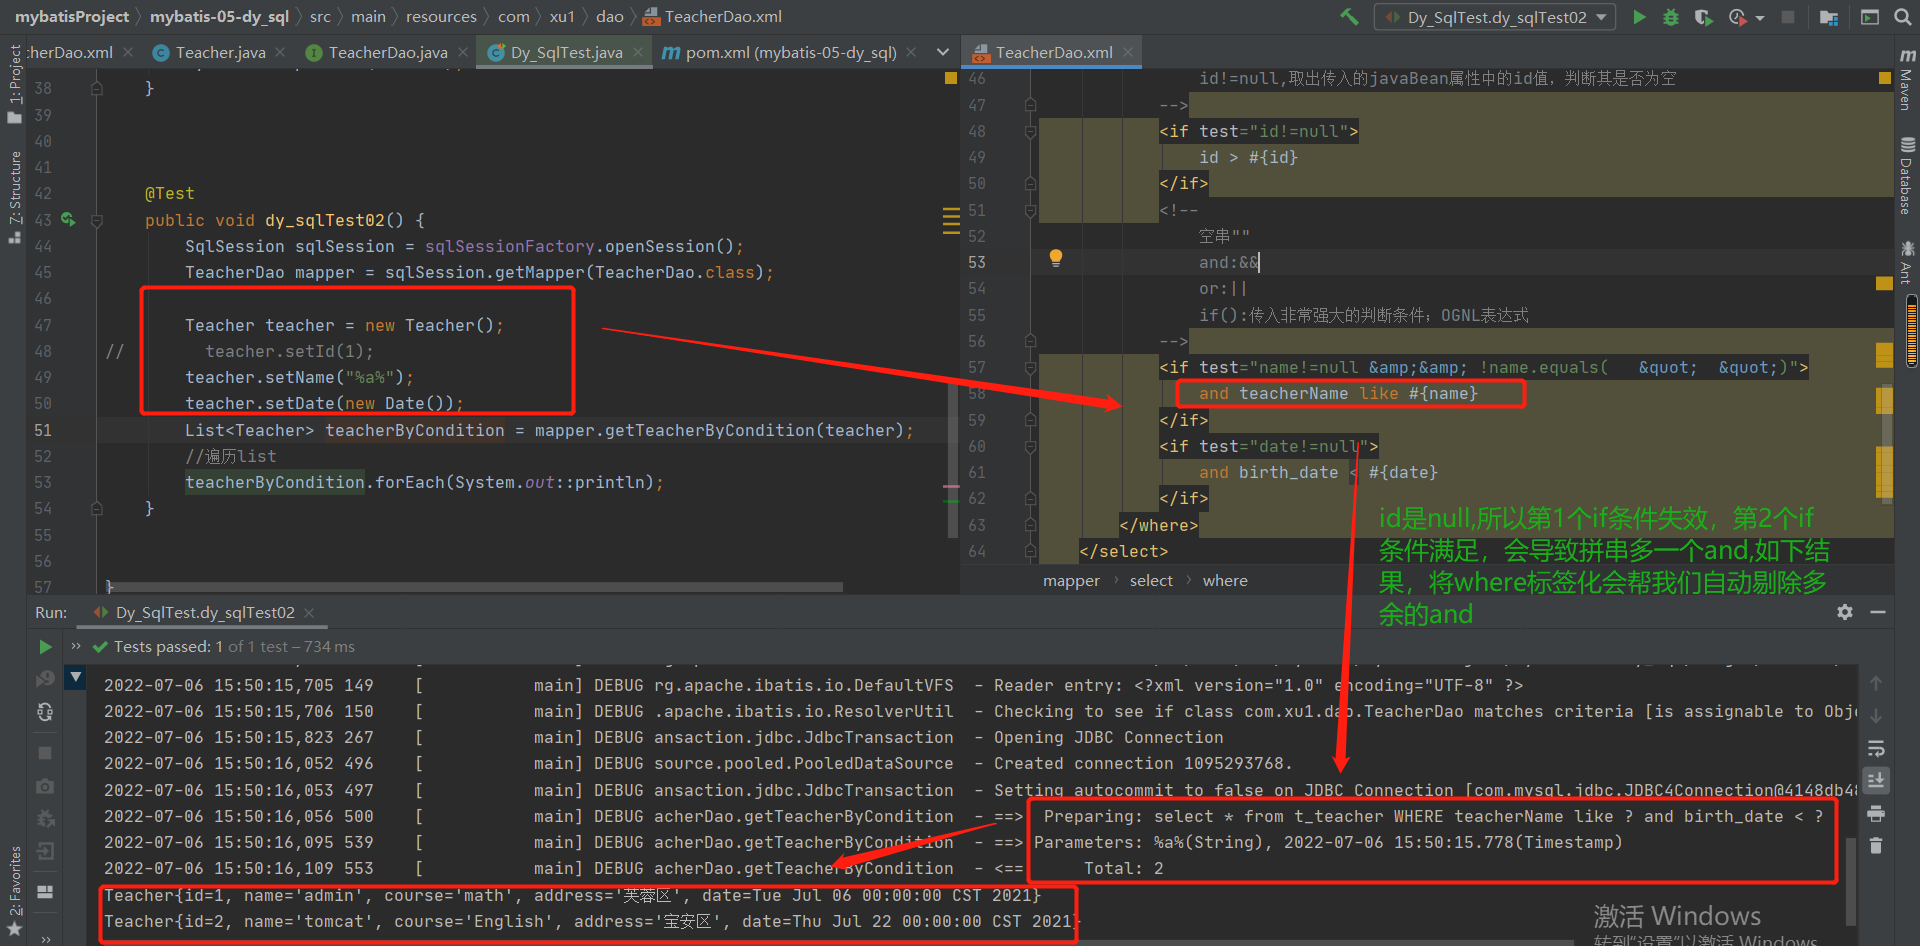The width and height of the screenshot is (1920, 946).
Task: Click the run test gutter icon at line 43
Action: click(68, 219)
